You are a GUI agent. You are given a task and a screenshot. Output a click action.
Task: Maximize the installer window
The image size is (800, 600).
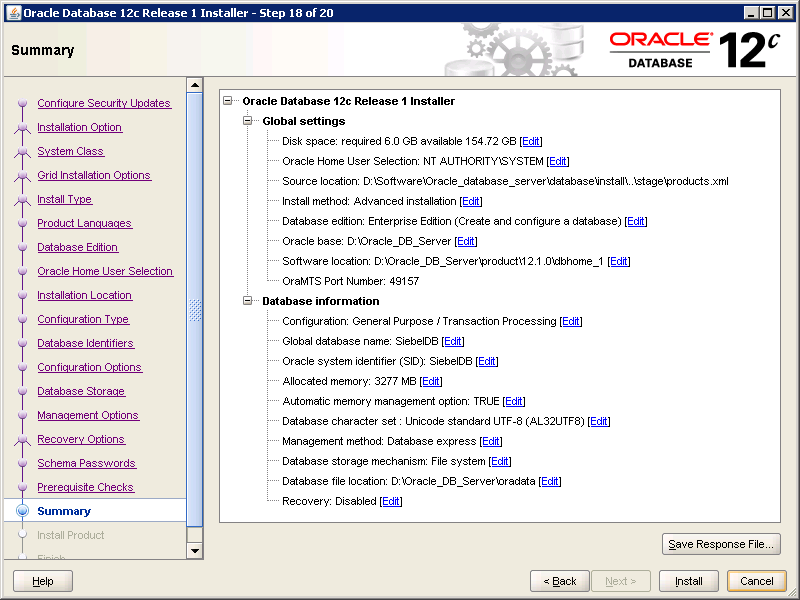767,13
